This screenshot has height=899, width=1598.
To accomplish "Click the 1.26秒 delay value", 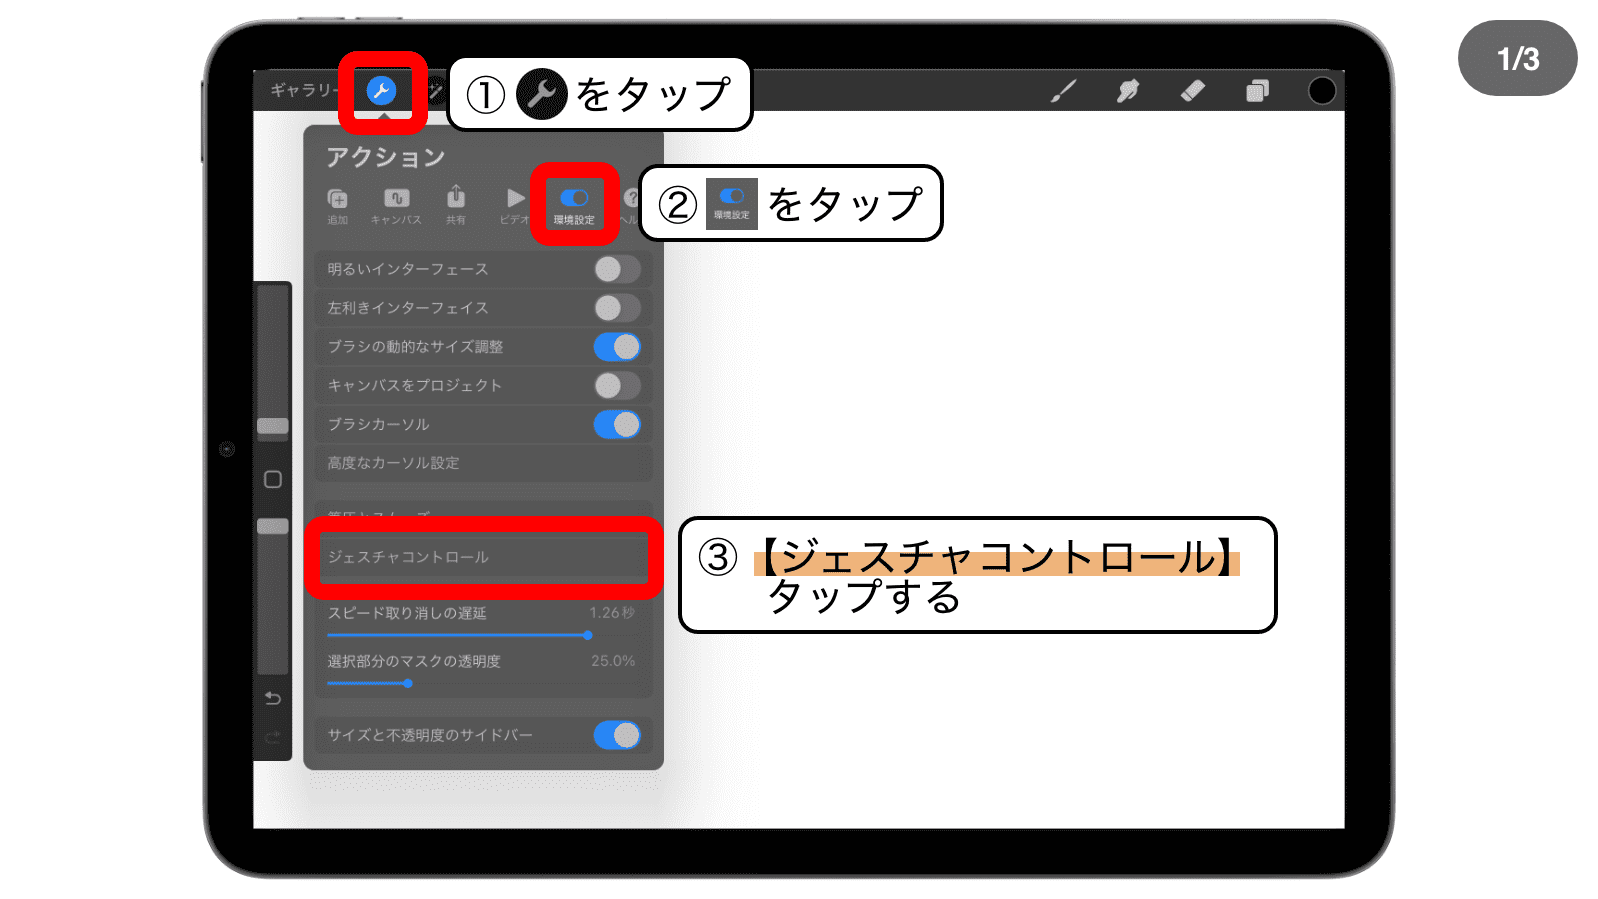I will click(x=612, y=613).
